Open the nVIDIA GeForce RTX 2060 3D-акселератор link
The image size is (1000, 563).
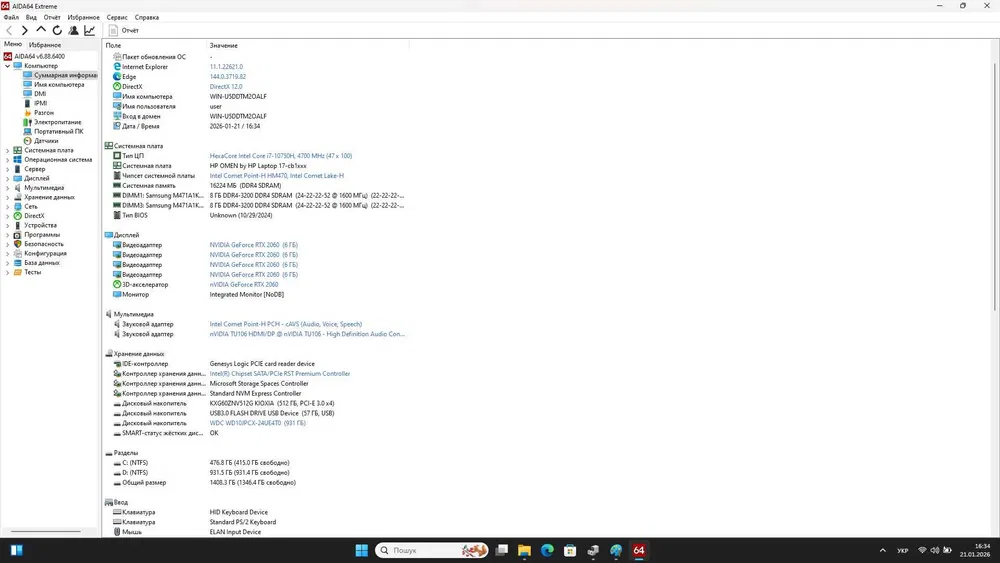(244, 284)
